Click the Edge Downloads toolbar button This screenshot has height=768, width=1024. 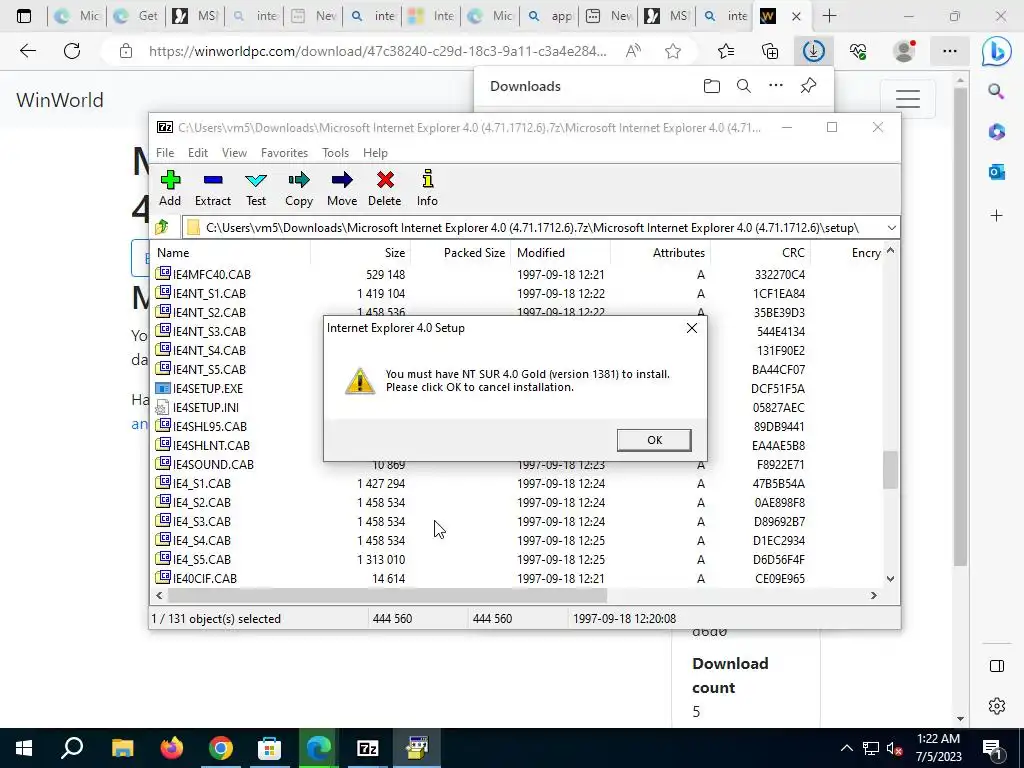click(x=814, y=51)
